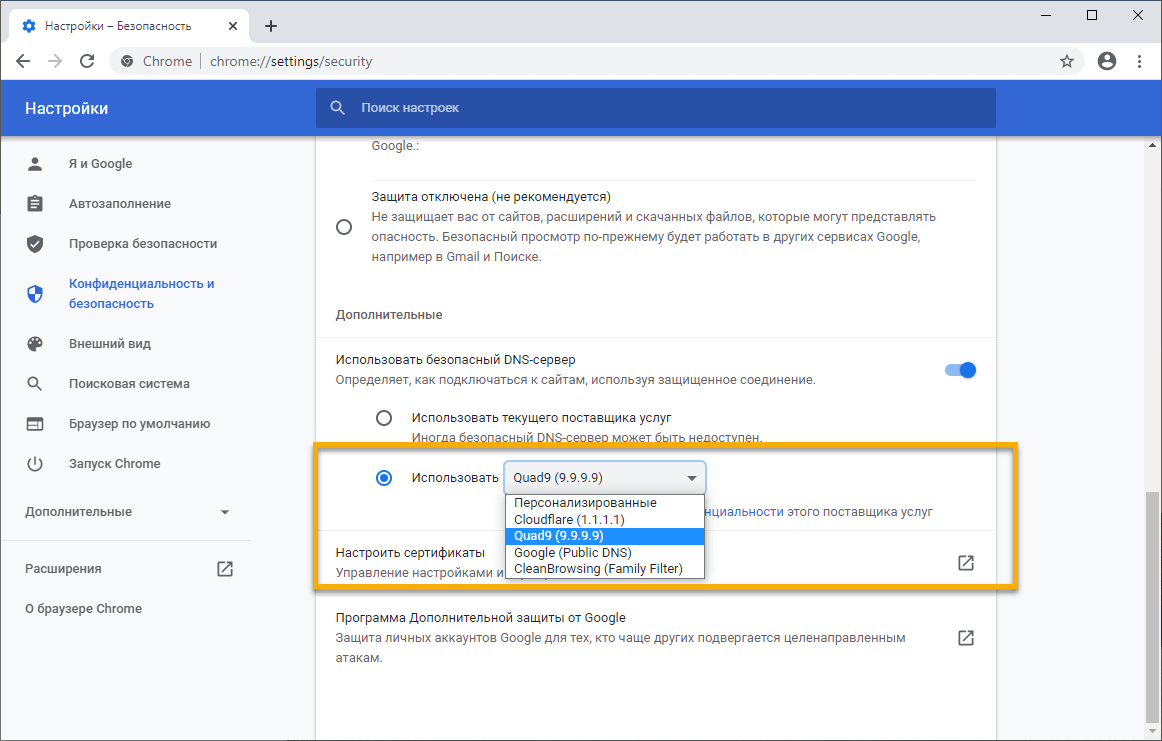Click the Chrome profile avatar icon
Viewport: 1162px width, 741px height.
tap(1106, 60)
